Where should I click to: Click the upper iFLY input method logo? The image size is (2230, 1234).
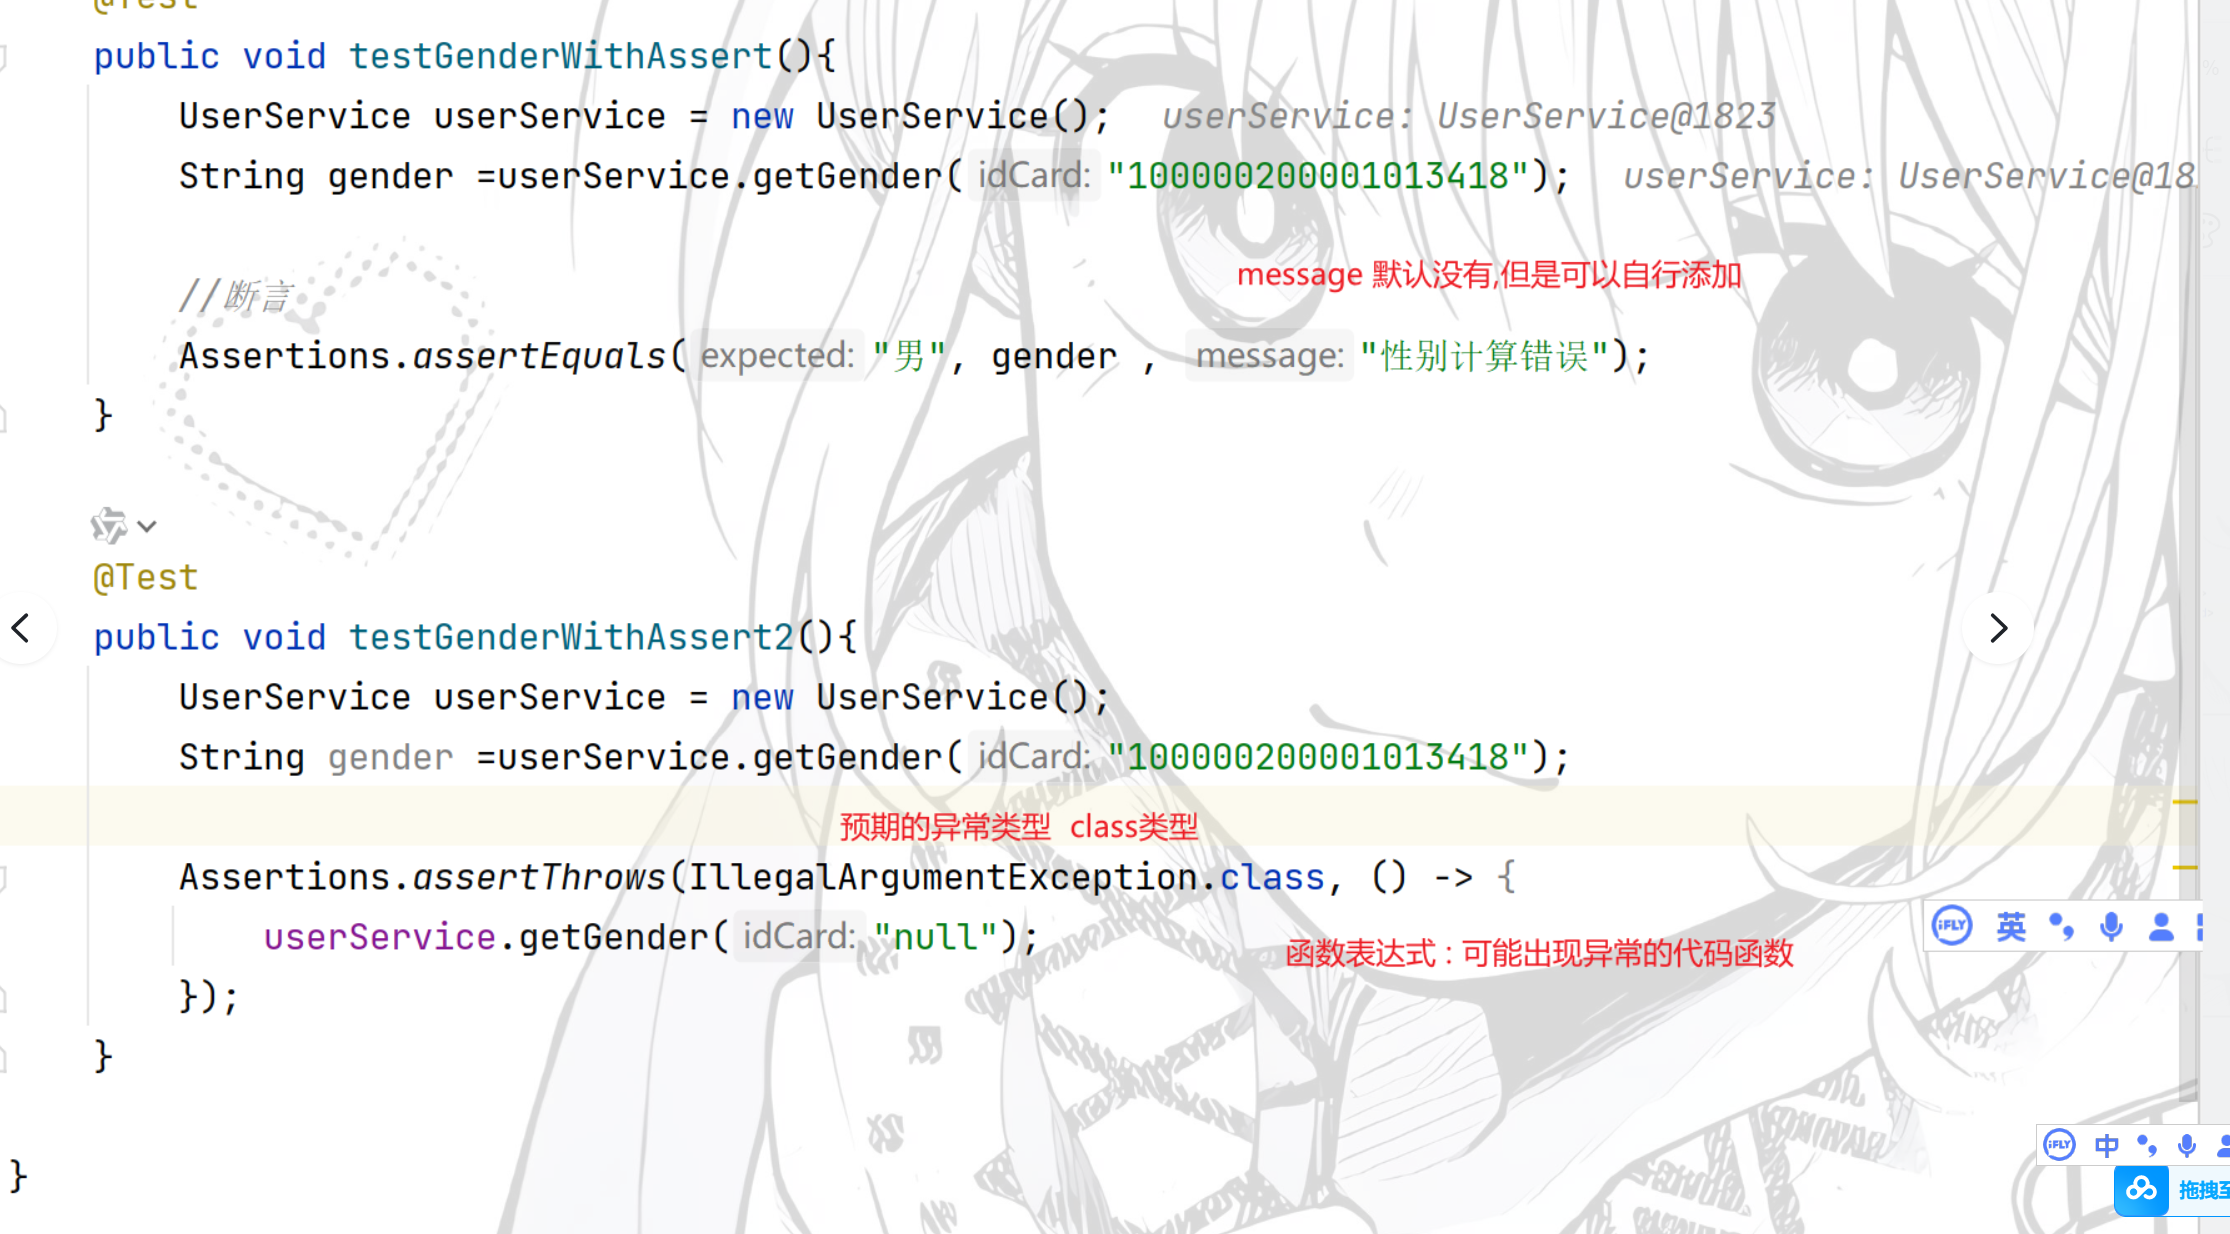point(1951,926)
